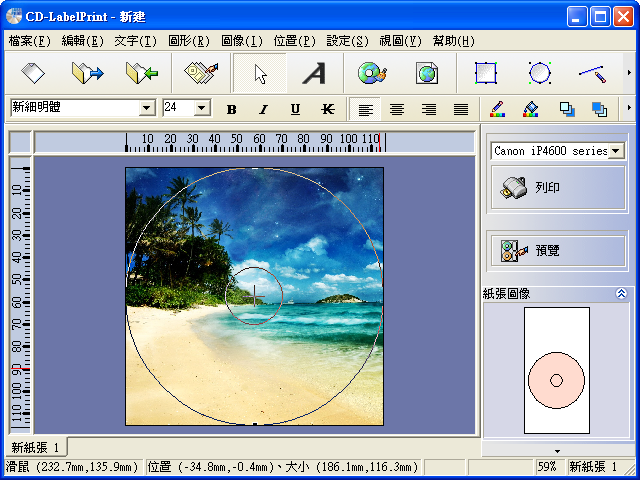
Task: Click the CD-LabelPrint title bar icon
Action: click(14, 16)
